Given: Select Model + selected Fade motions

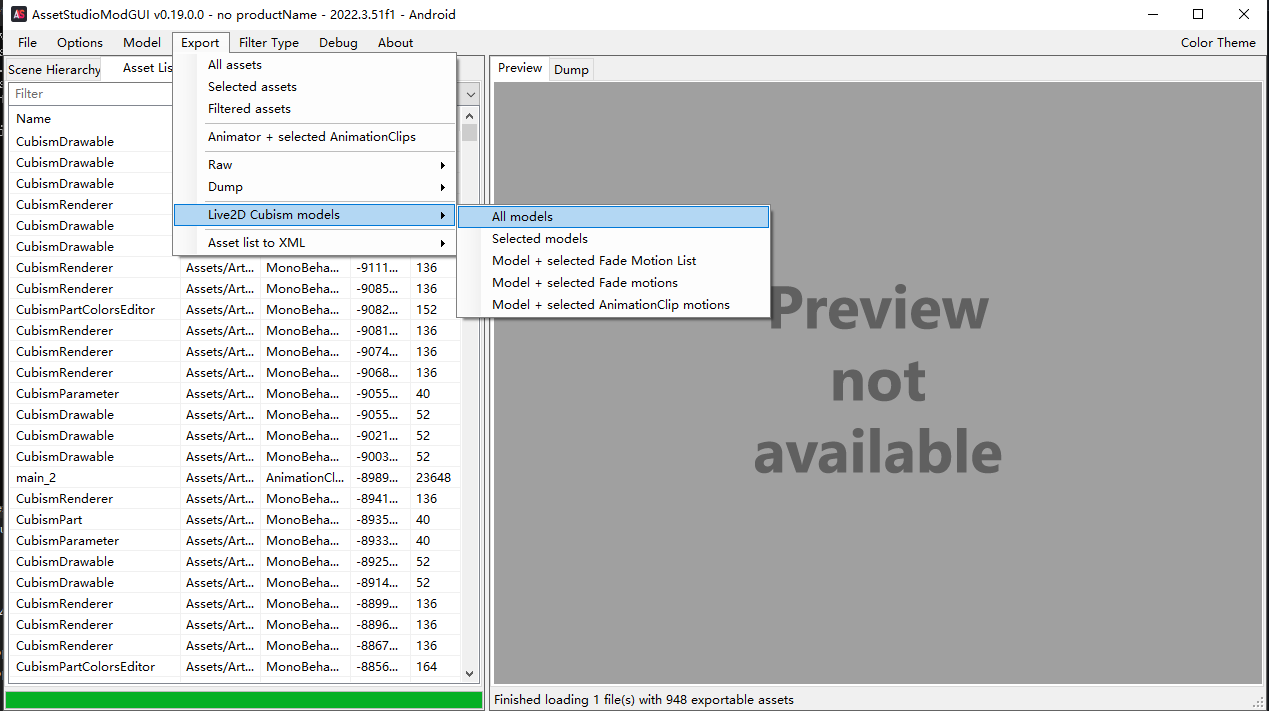Looking at the screenshot, I should [x=584, y=283].
